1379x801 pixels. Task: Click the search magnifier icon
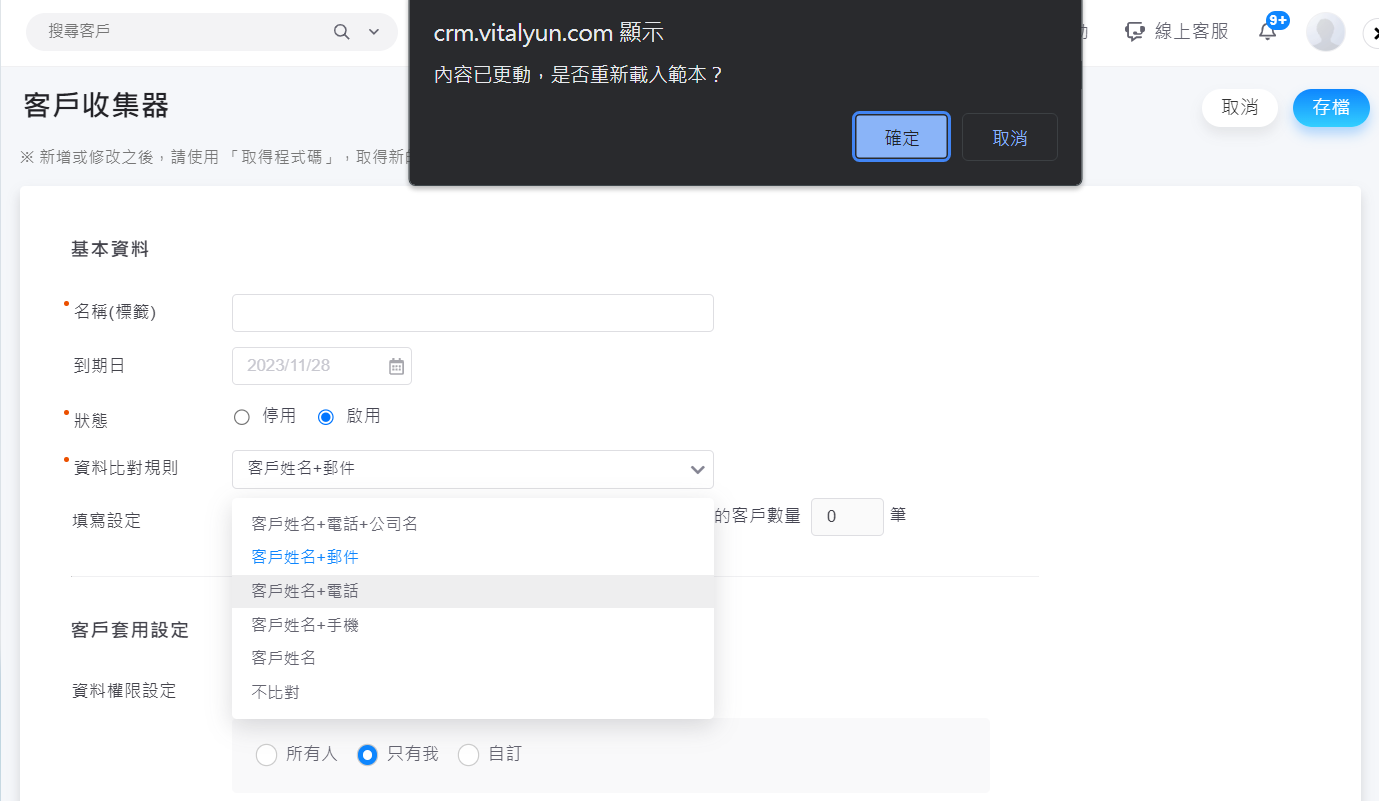(x=342, y=32)
